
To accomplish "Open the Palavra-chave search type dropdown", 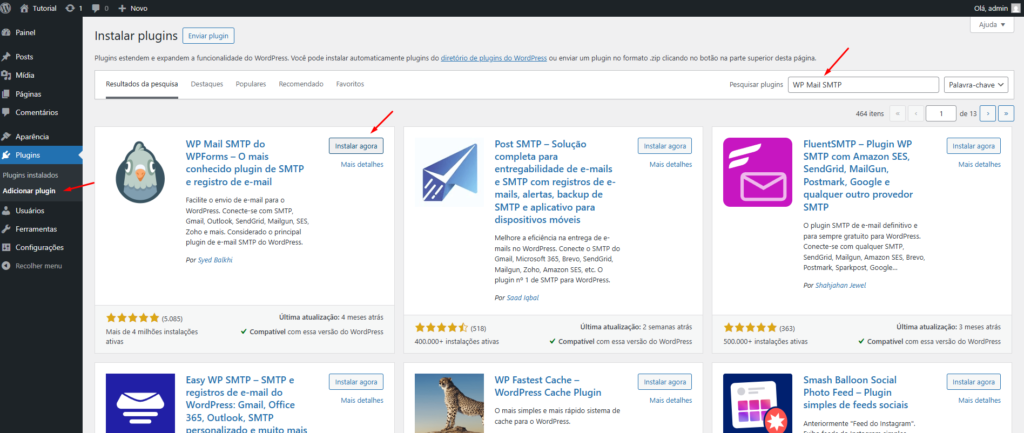I will click(976, 85).
